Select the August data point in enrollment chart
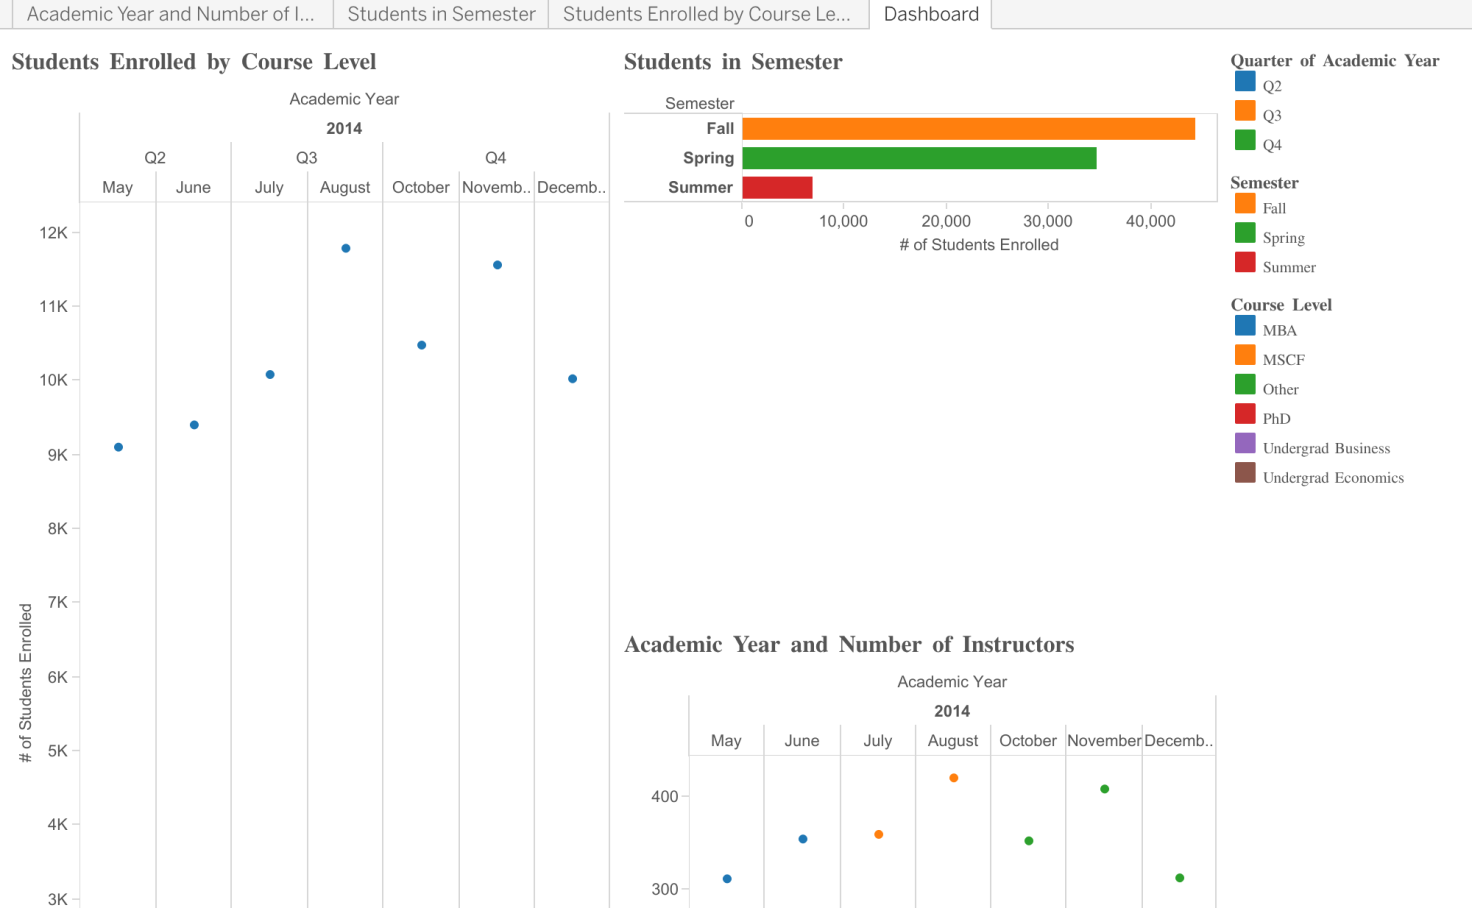Screen dimensions: 1472x908 tap(345, 247)
